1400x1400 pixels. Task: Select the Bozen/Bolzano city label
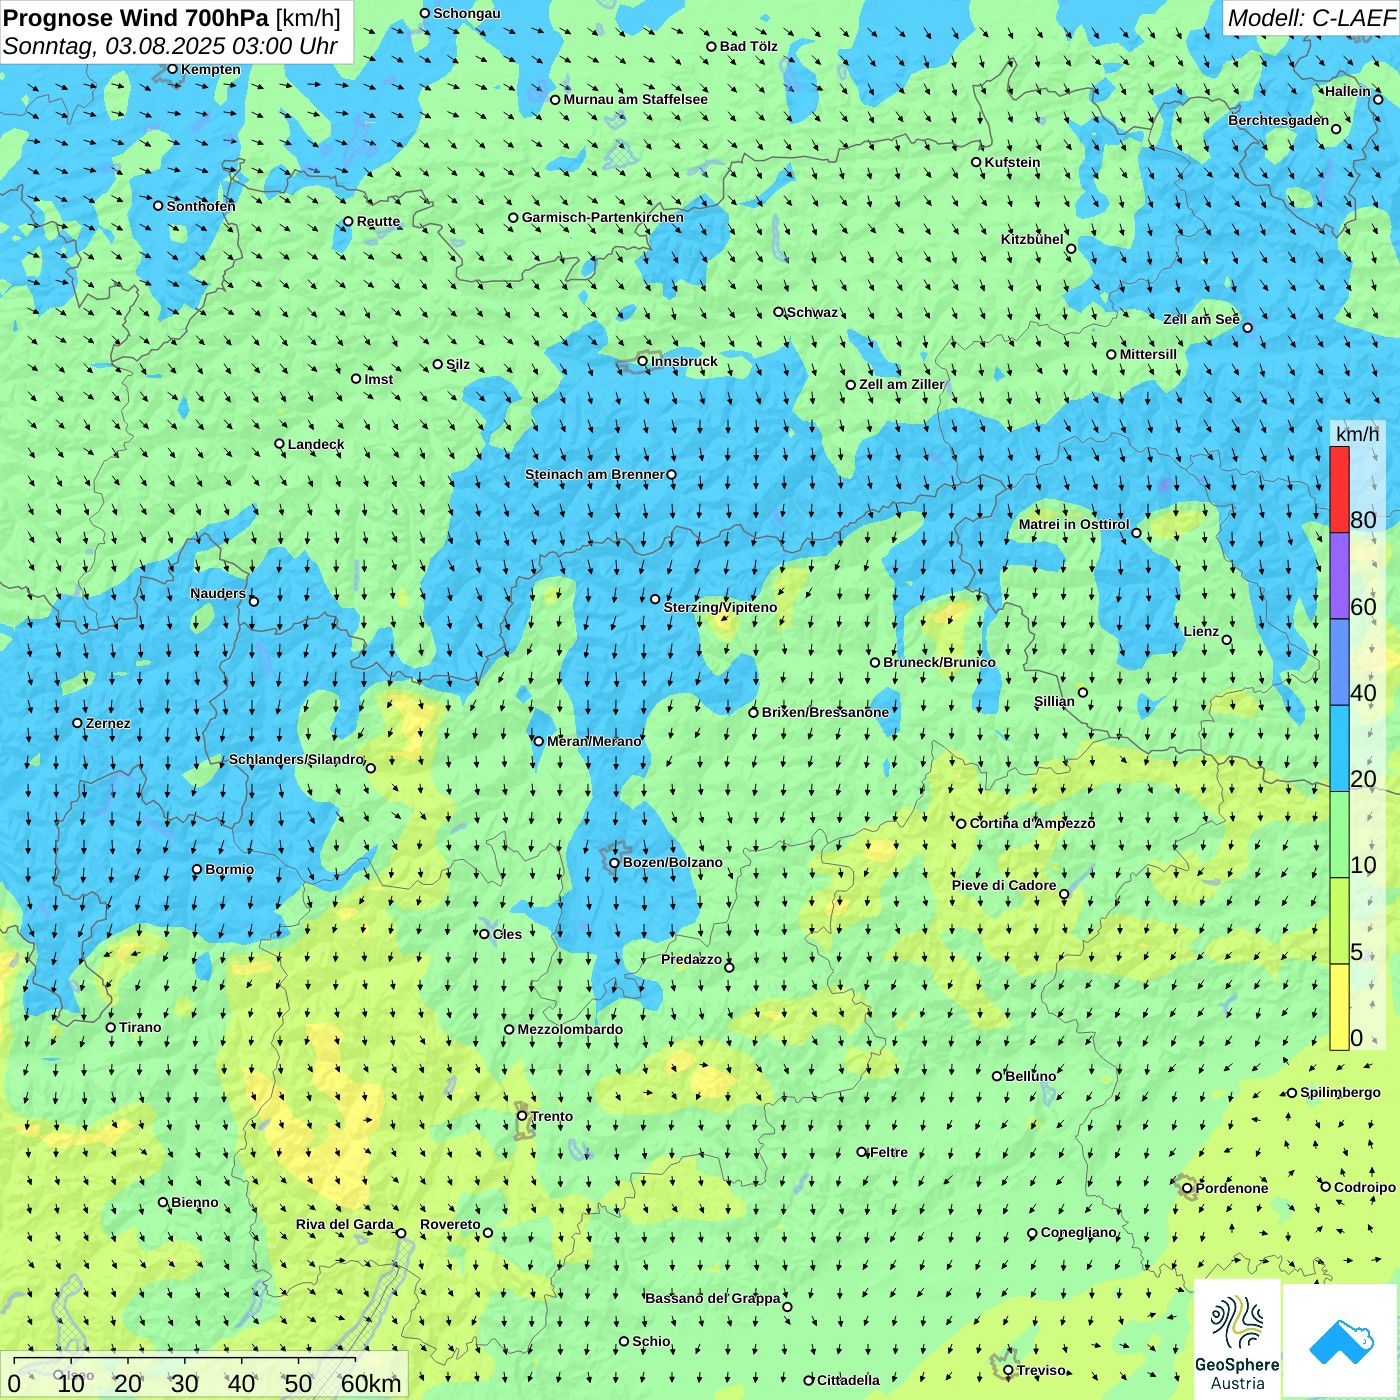click(672, 862)
